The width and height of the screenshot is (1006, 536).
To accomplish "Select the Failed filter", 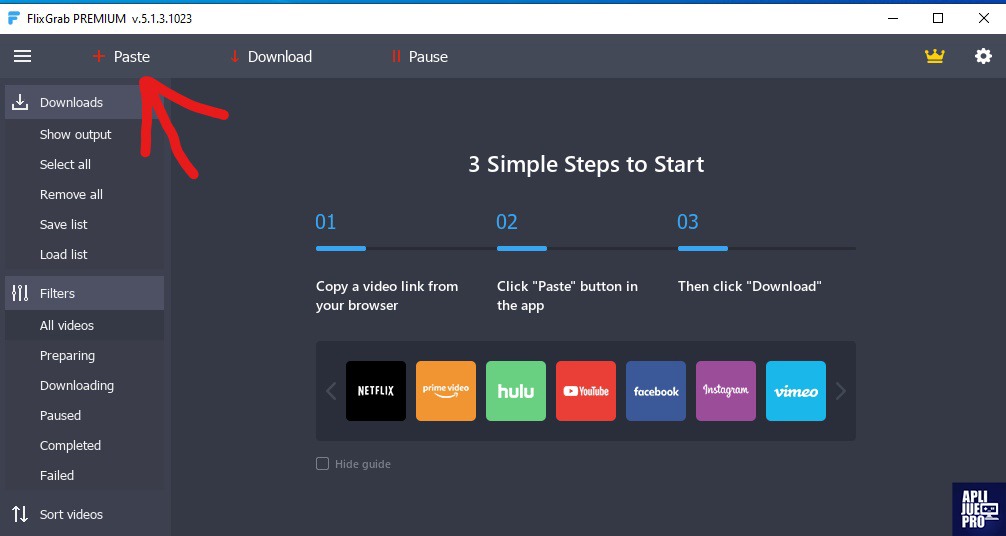I will [57, 476].
